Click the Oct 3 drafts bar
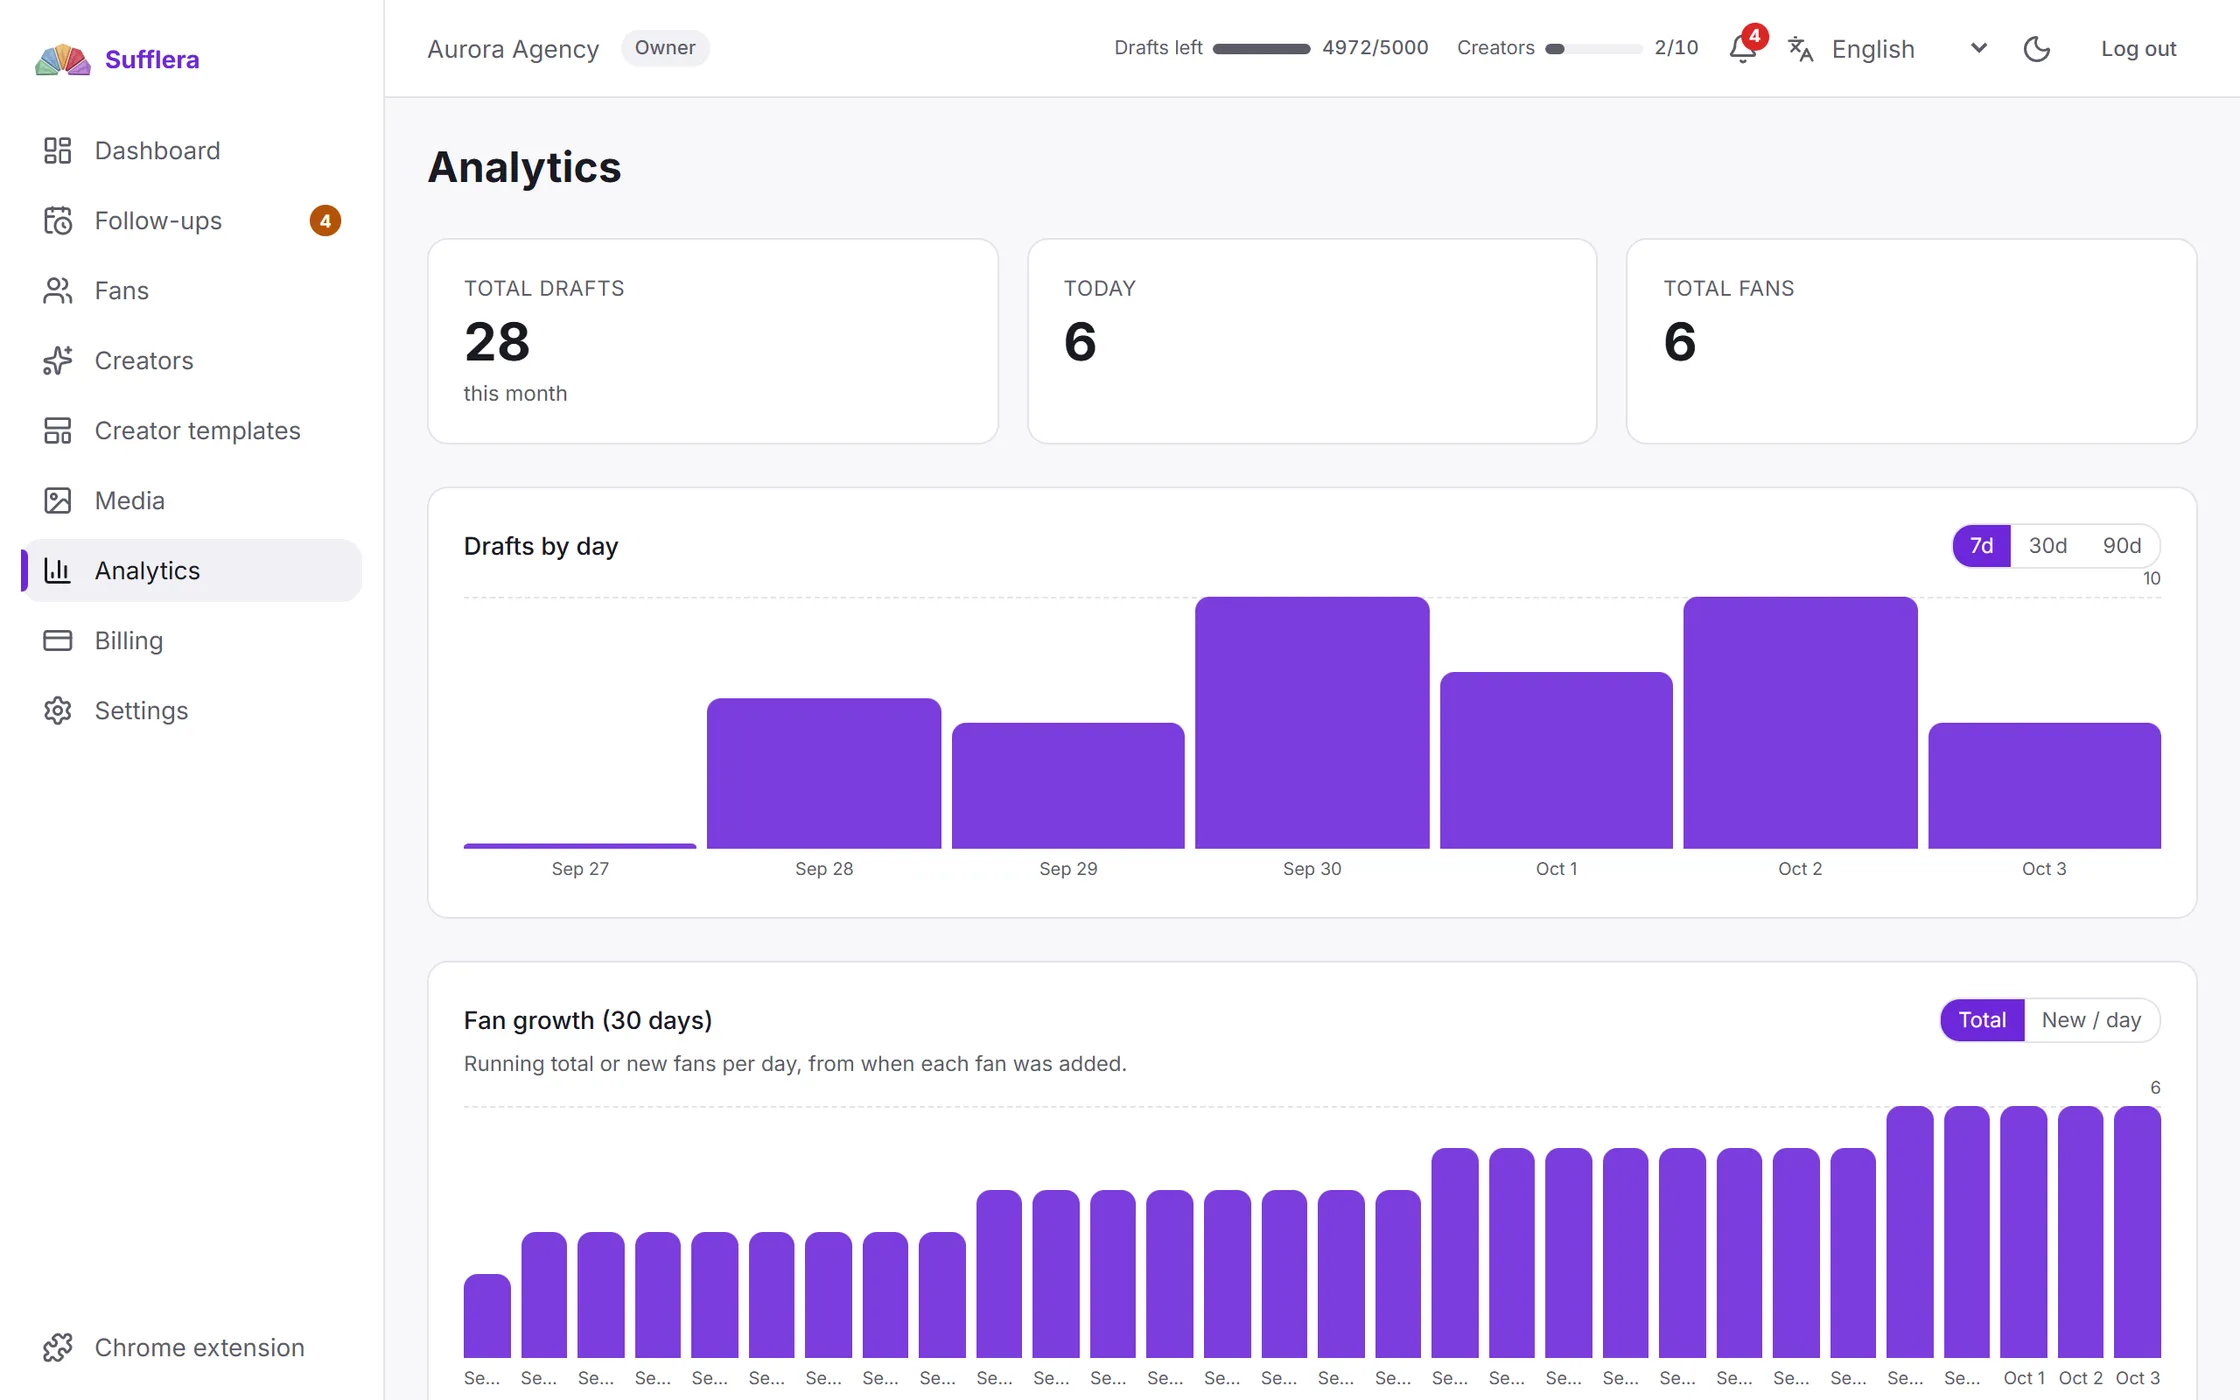 coord(2044,786)
